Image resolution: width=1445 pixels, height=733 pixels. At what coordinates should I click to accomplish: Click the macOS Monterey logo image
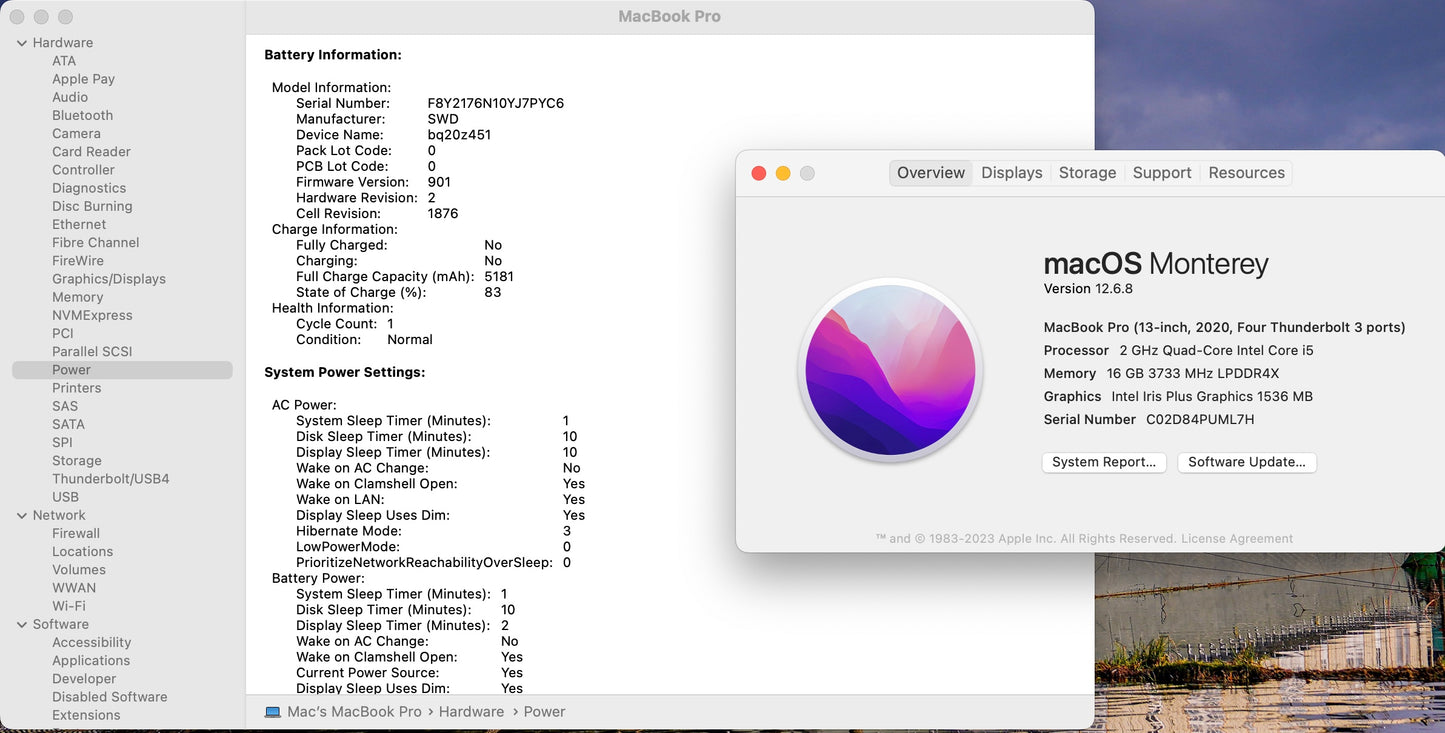click(890, 369)
